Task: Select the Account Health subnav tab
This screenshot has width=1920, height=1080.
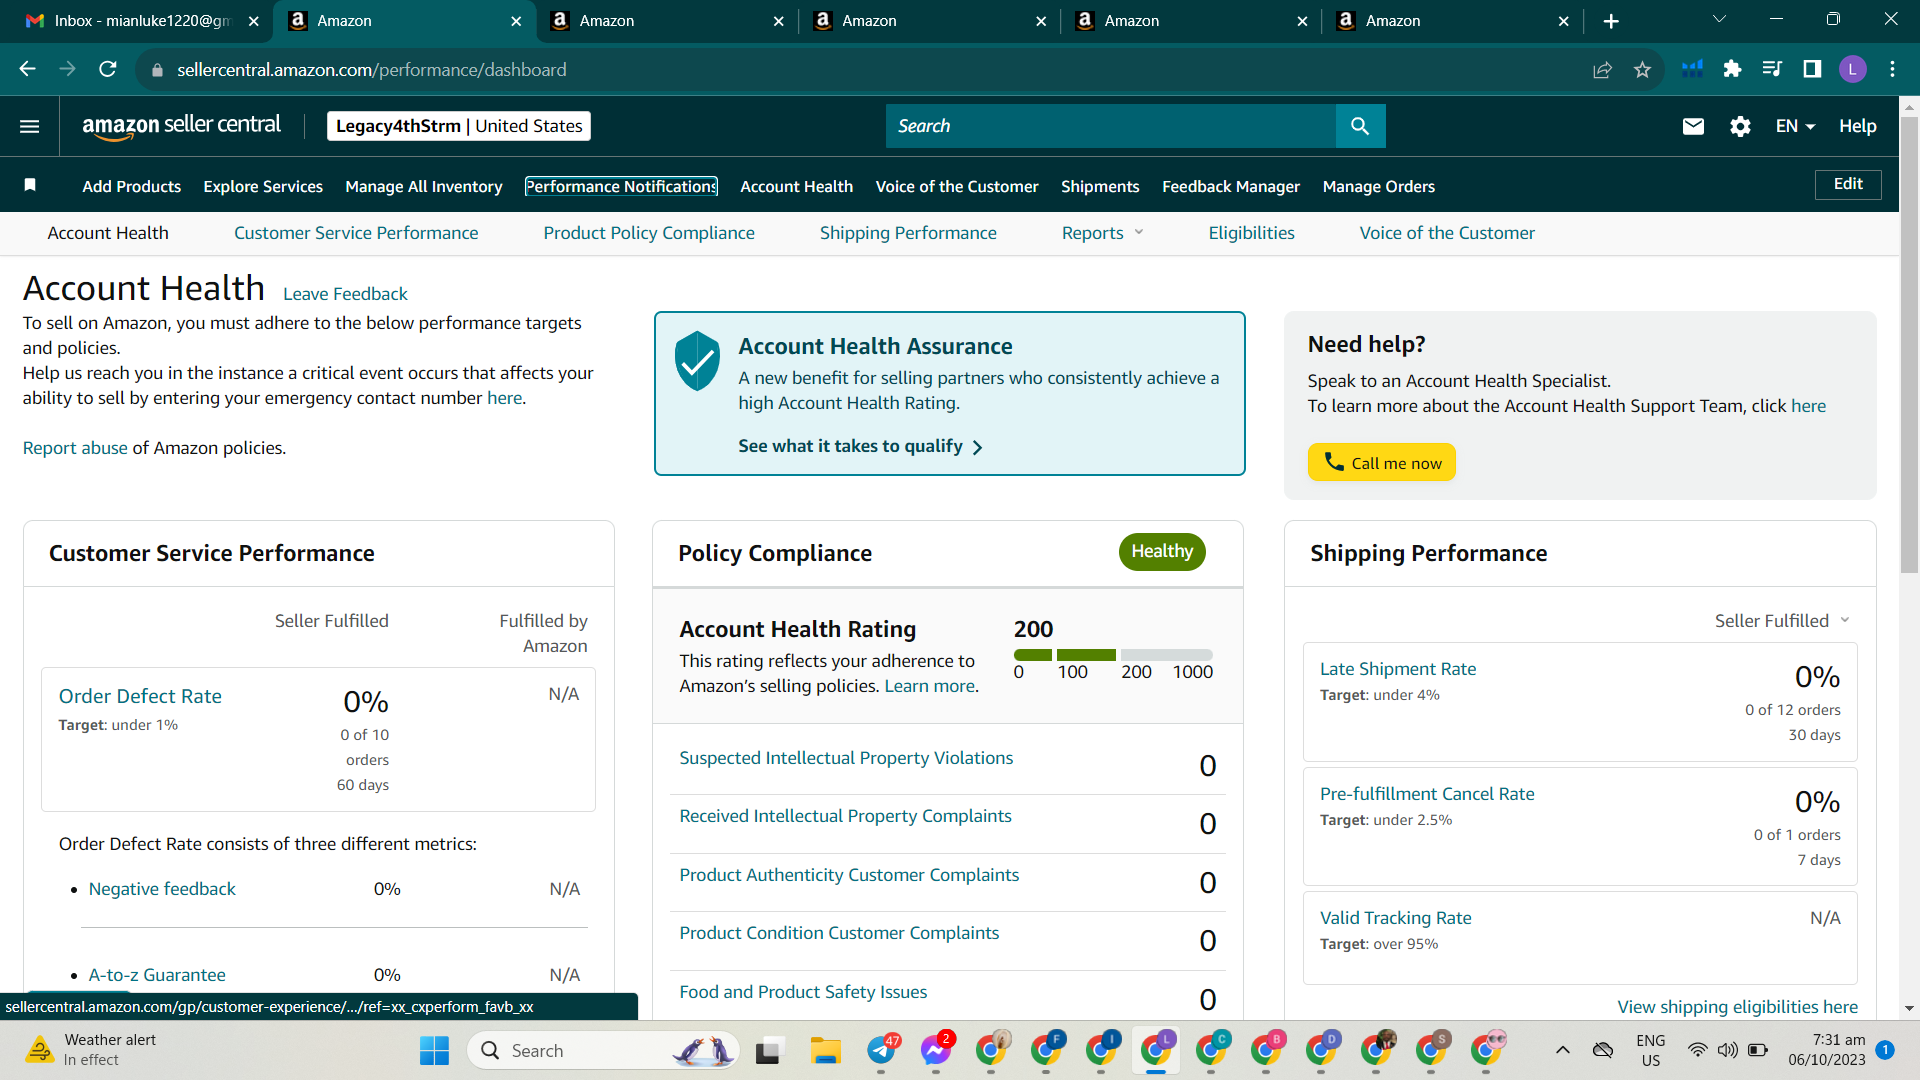Action: [108, 233]
